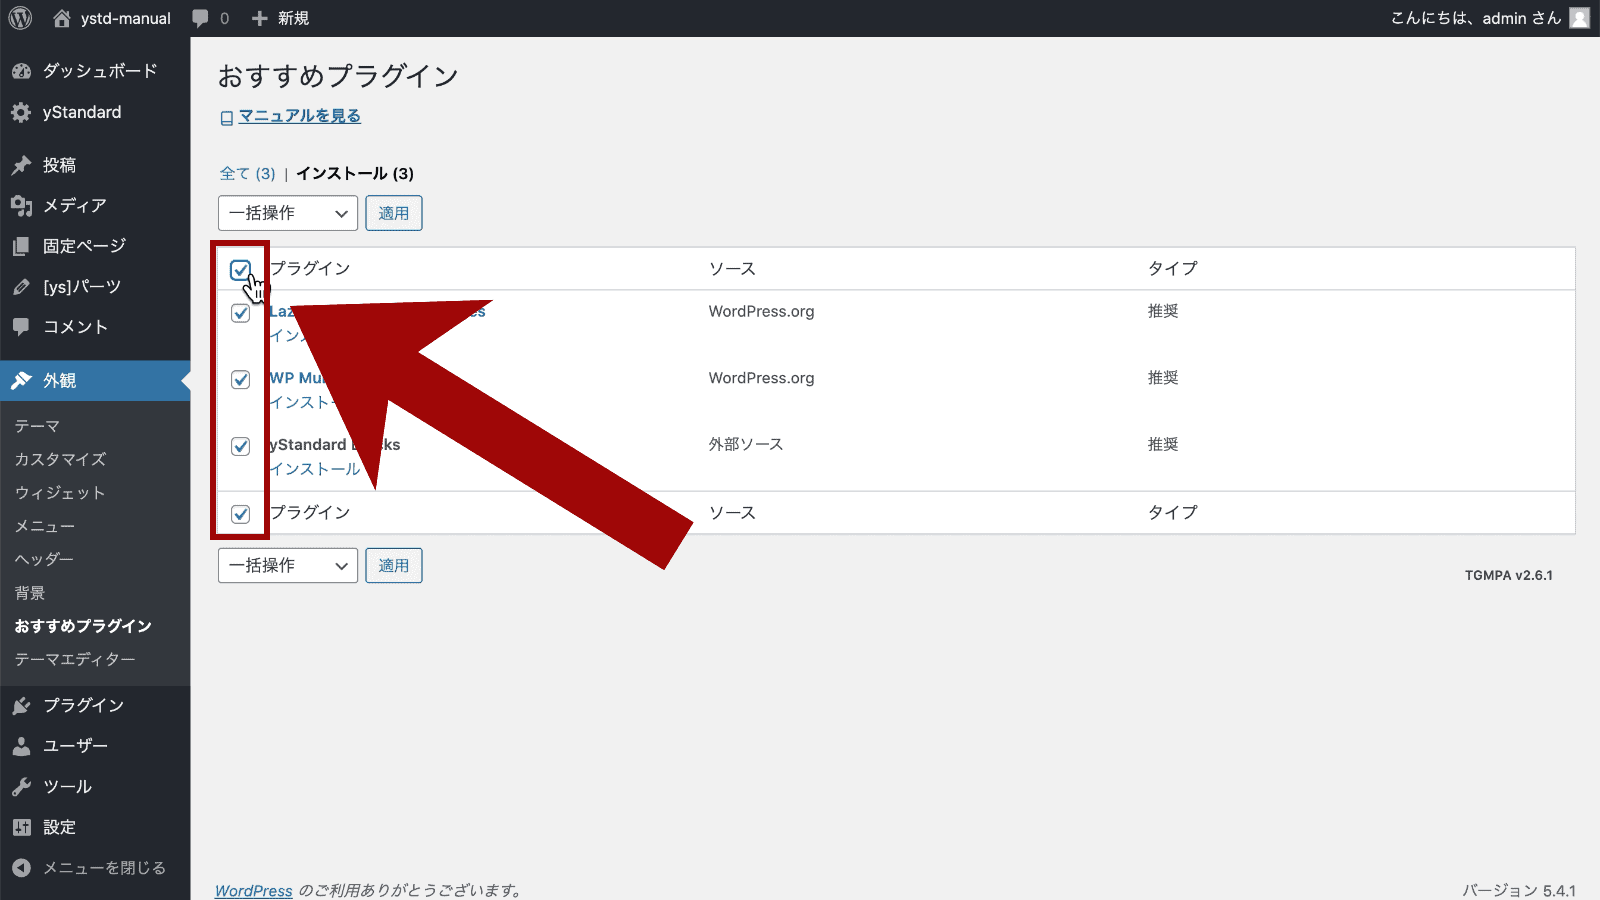Viewport: 1600px width, 900px height.
Task: Click the home icon beside ystd-manual
Action: [62, 18]
